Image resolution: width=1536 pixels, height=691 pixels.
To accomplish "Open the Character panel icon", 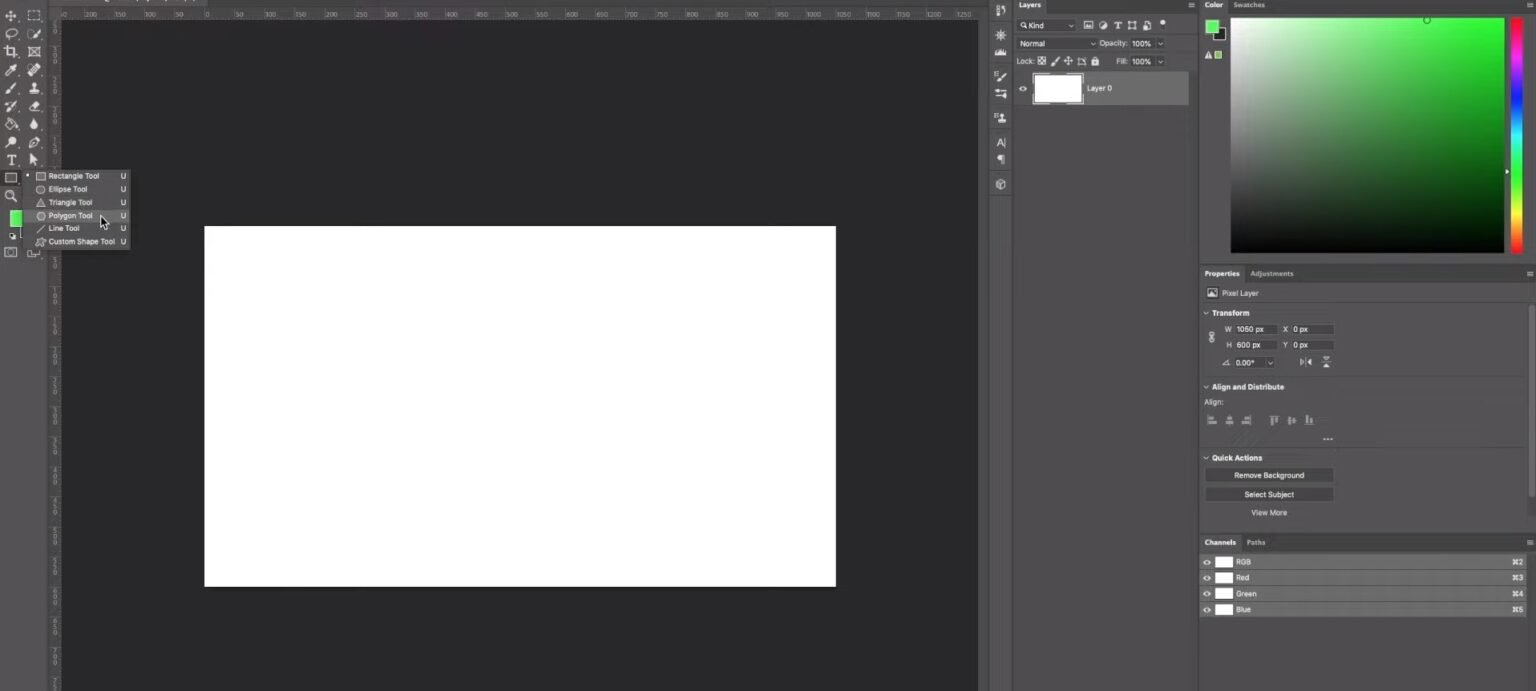I will [1001, 142].
